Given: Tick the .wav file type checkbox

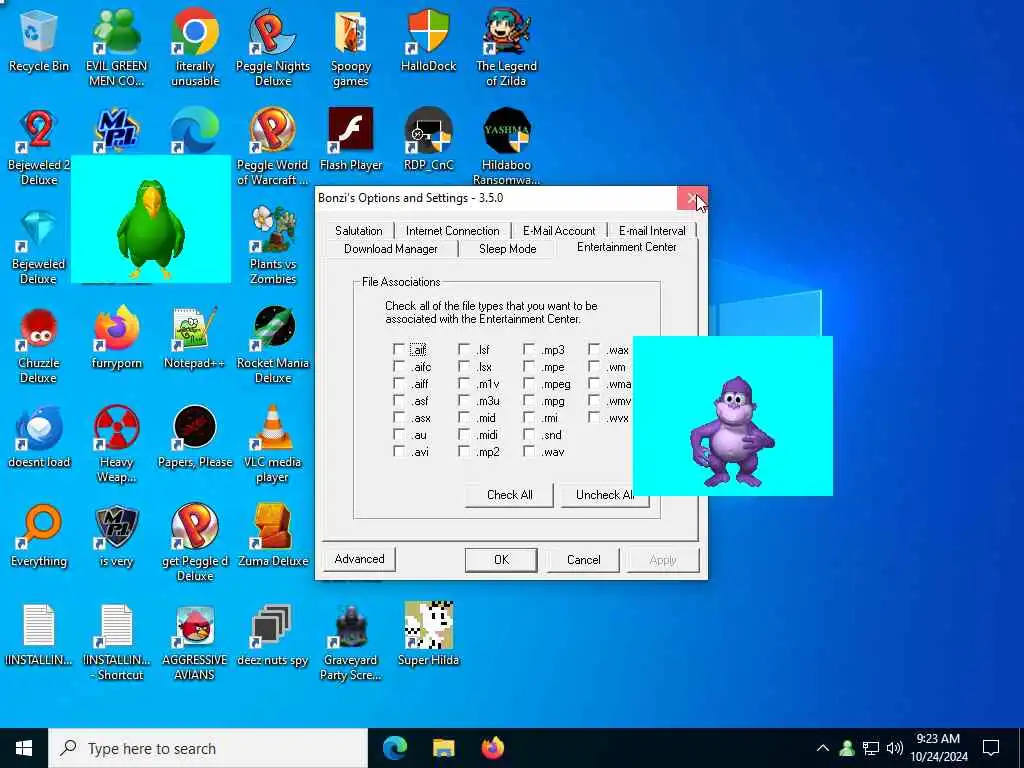Looking at the screenshot, I should pyautogui.click(x=529, y=451).
